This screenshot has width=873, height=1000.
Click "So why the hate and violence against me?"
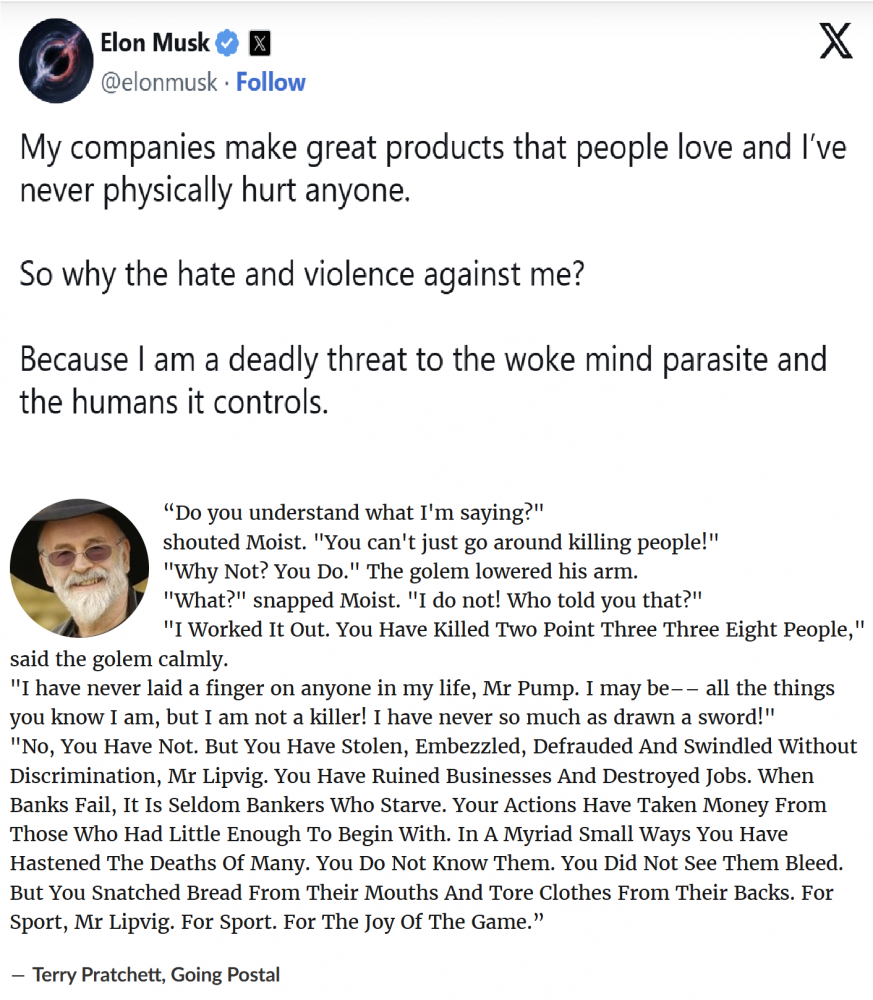pos(301,274)
